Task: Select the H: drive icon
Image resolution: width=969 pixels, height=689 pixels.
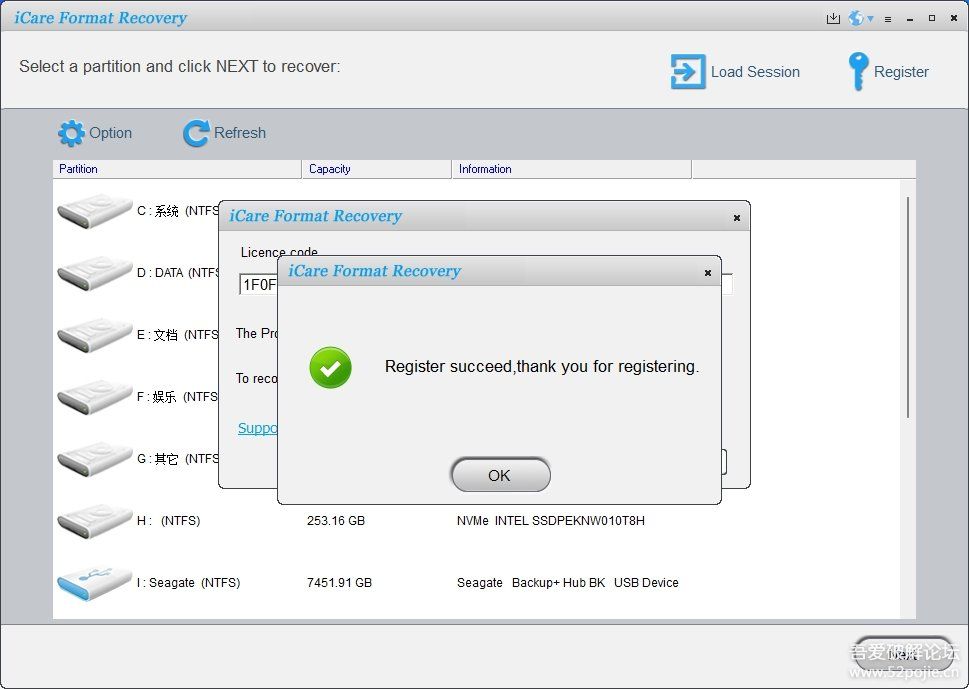Action: (94, 521)
